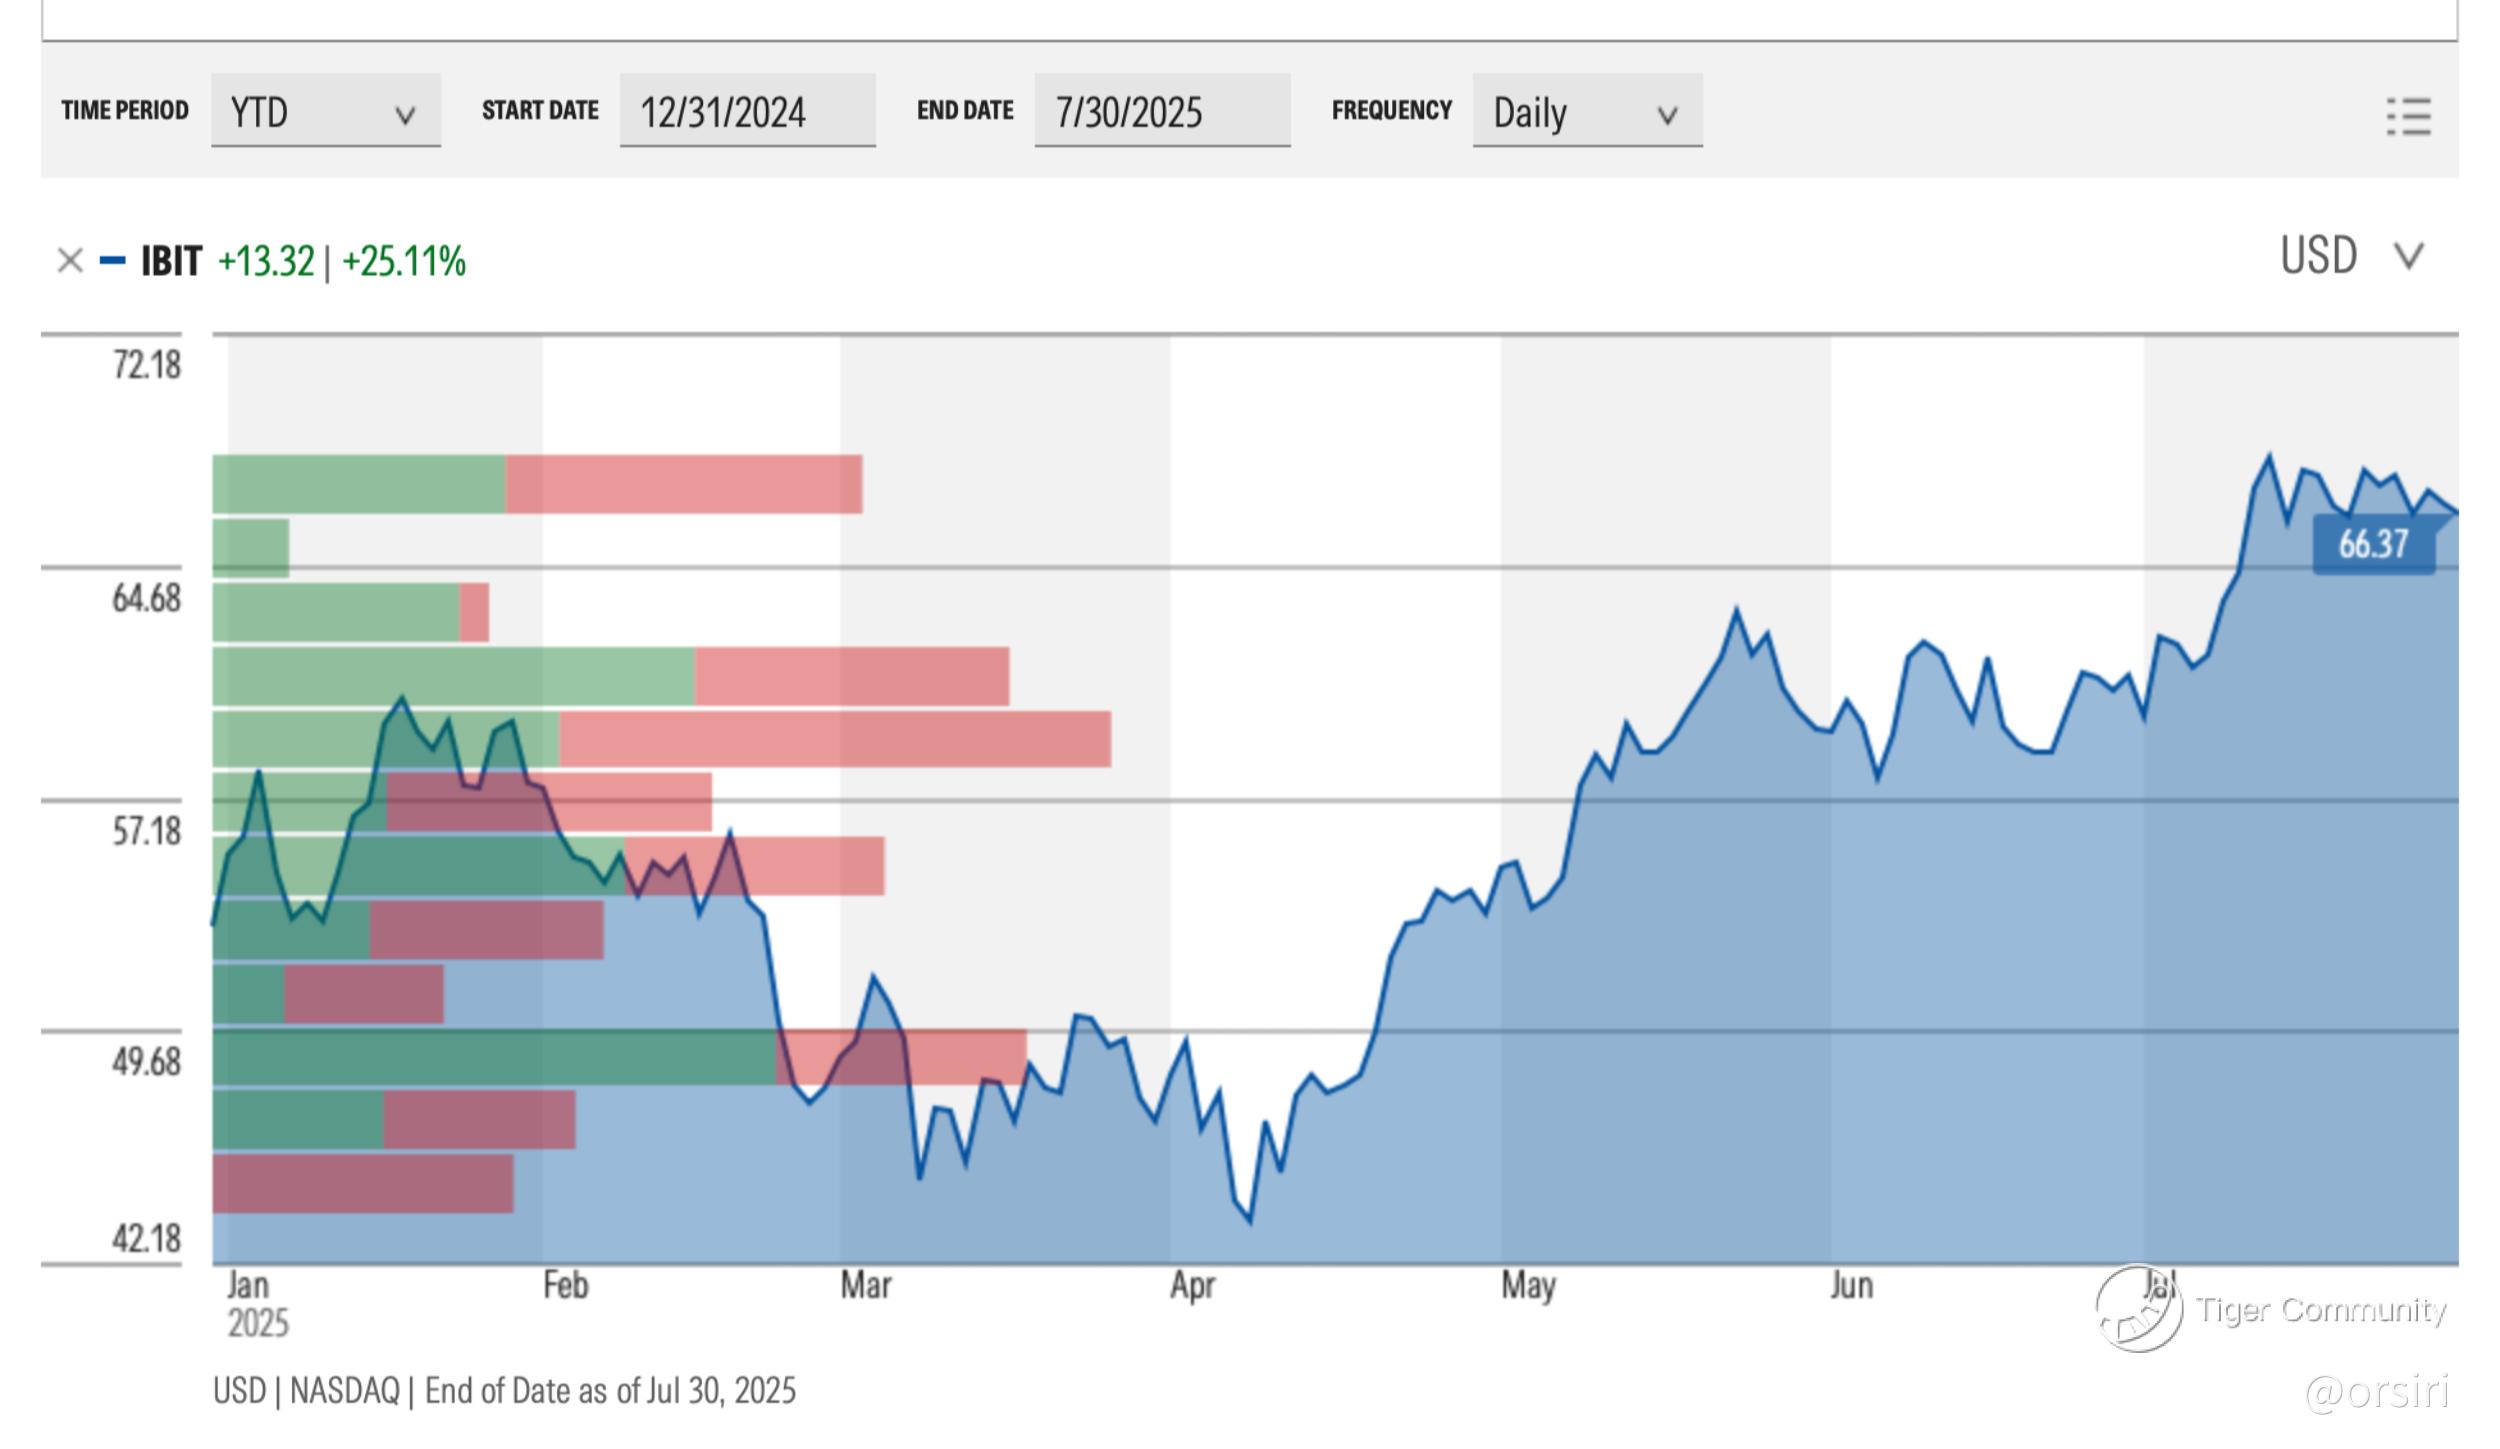Select the topmost volume profile bar
This screenshot has height=1449, width=2500.
pyautogui.click(x=536, y=484)
